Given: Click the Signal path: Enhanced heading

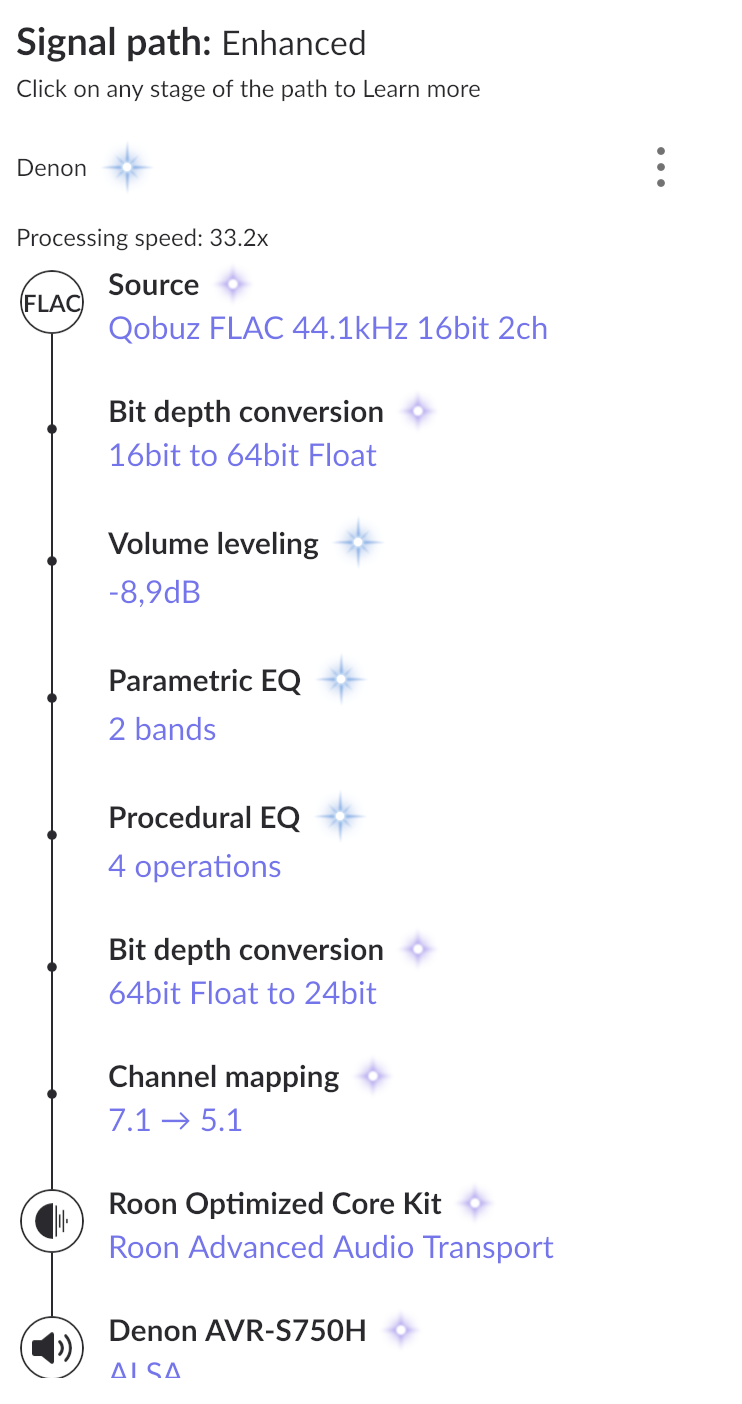Looking at the screenshot, I should pos(192,43).
